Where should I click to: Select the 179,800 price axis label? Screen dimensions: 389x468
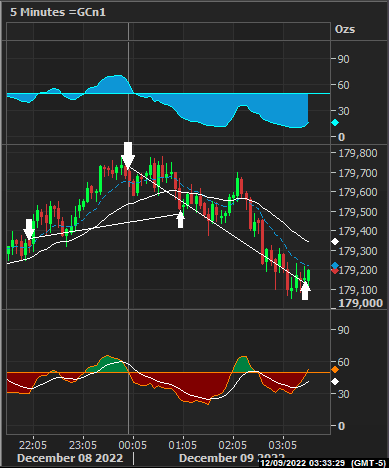click(x=358, y=153)
